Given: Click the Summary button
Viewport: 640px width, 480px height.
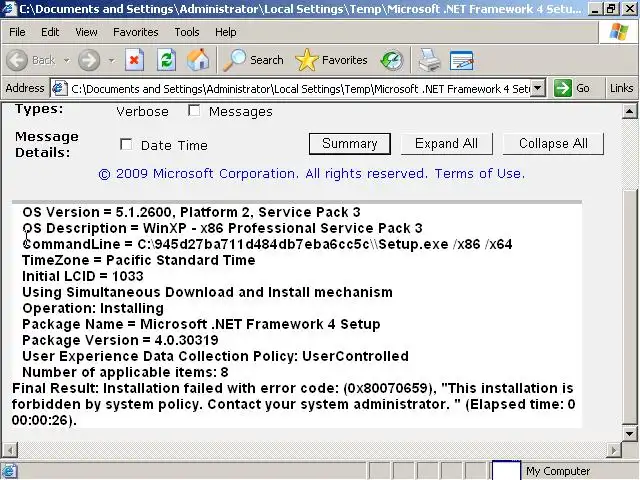Looking at the screenshot, I should click(x=349, y=144).
